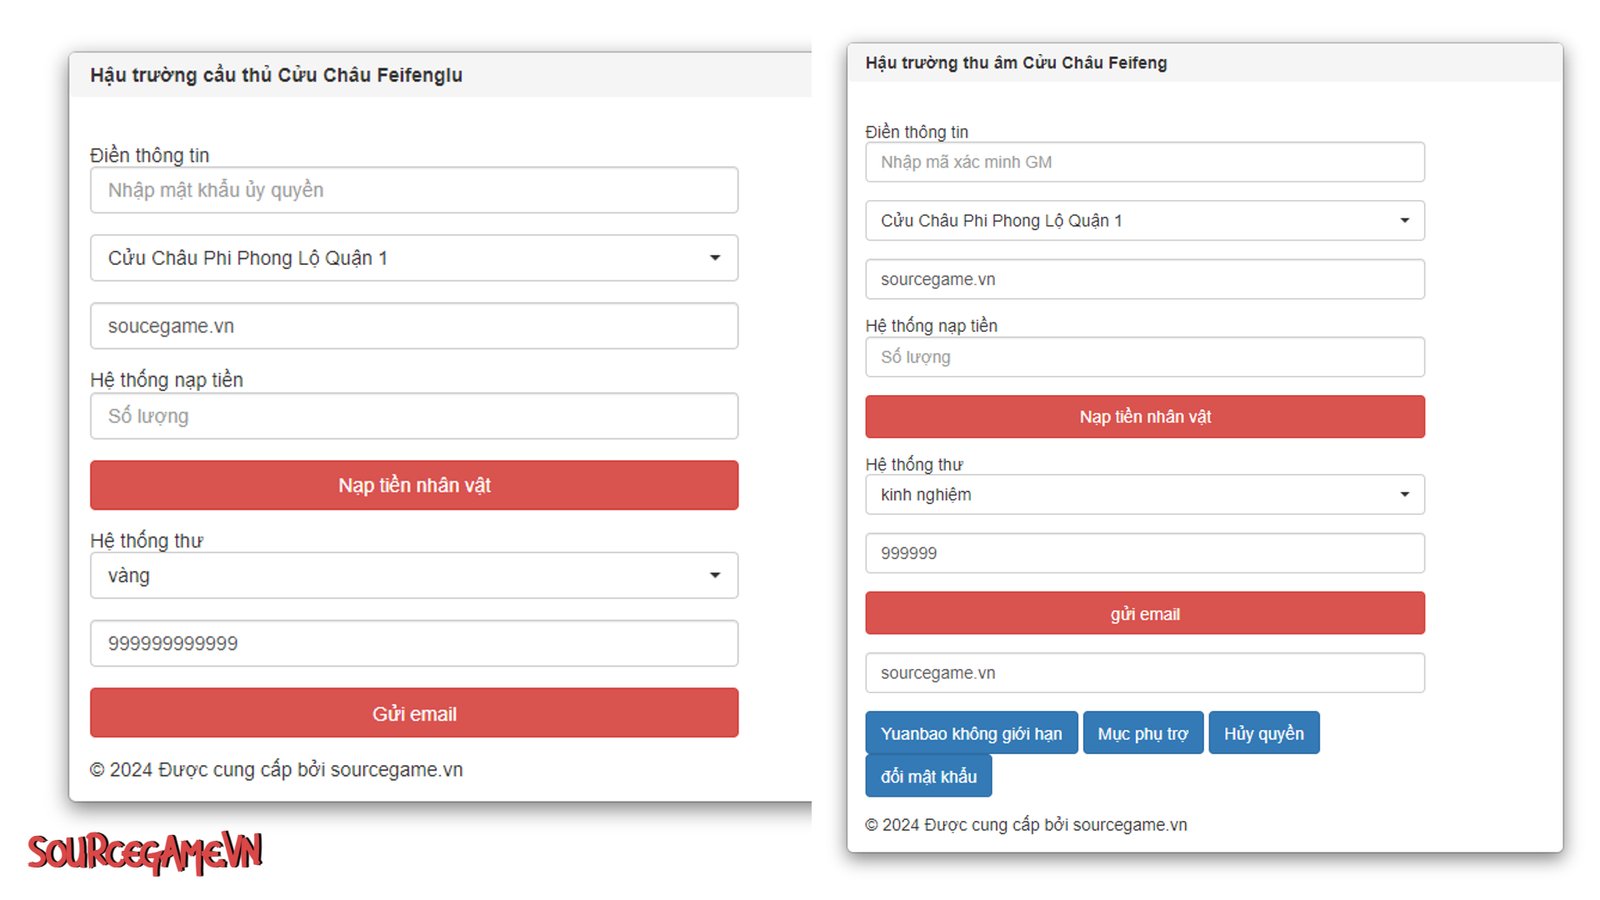Open server dropdown in 'Hậu trường cầu thủ' panel
1600x900 pixels.
pyautogui.click(x=414, y=258)
